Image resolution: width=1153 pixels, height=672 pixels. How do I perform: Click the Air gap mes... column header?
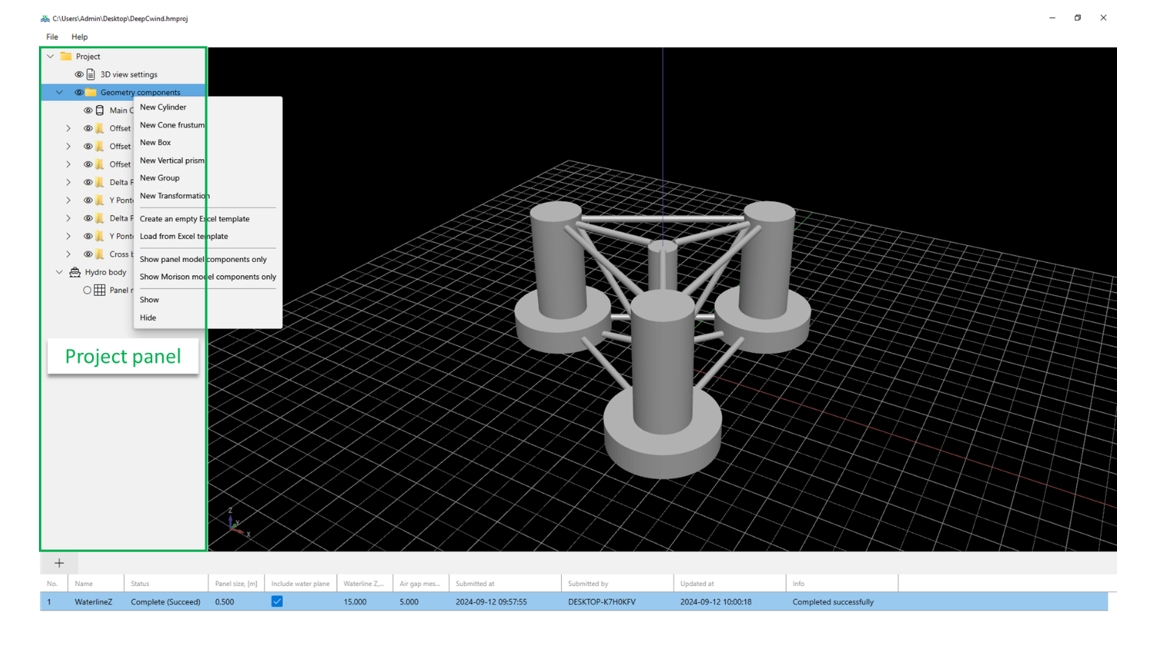click(421, 584)
